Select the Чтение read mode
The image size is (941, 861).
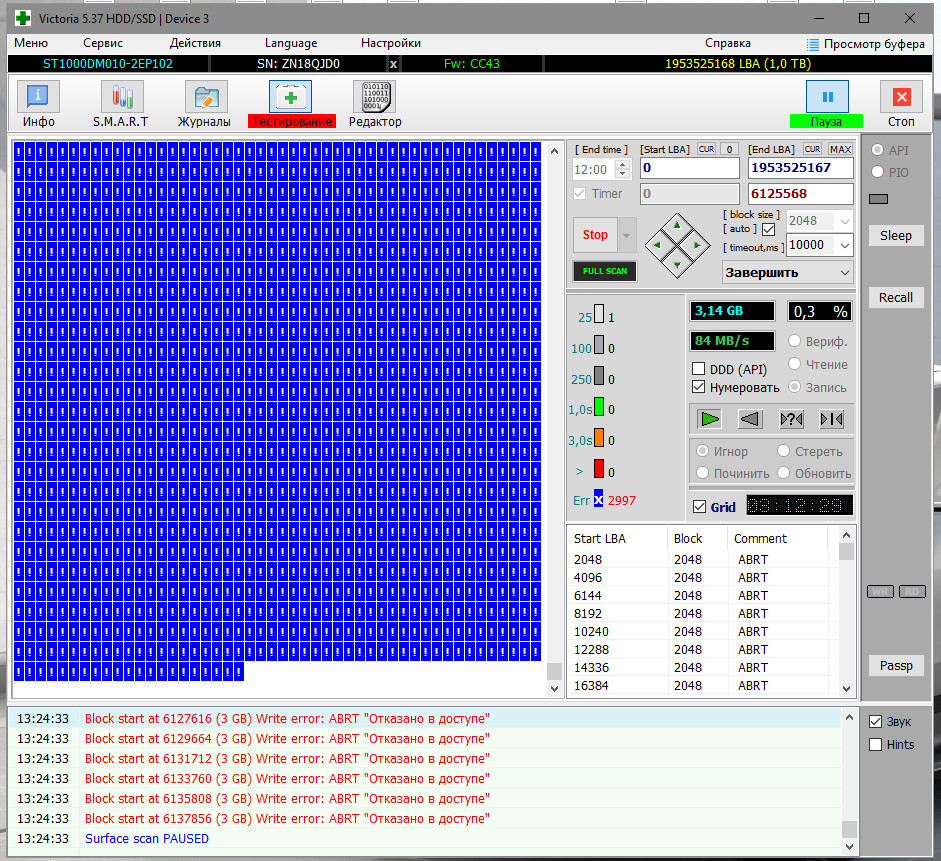click(x=795, y=364)
